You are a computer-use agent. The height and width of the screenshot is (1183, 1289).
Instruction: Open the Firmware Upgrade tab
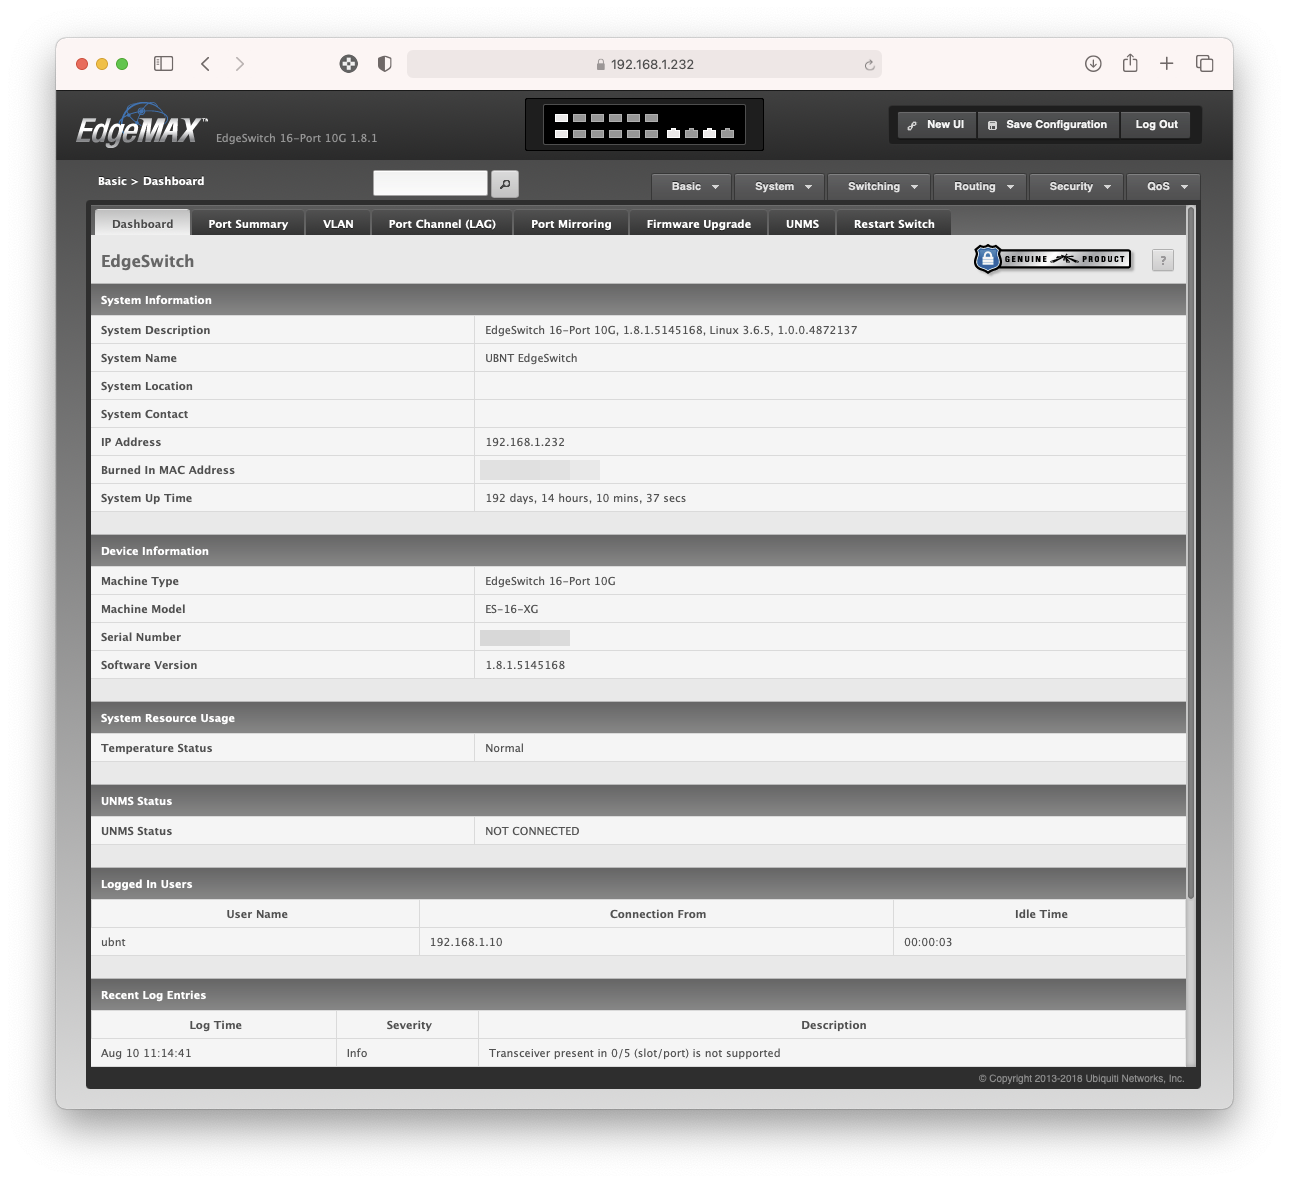point(699,224)
